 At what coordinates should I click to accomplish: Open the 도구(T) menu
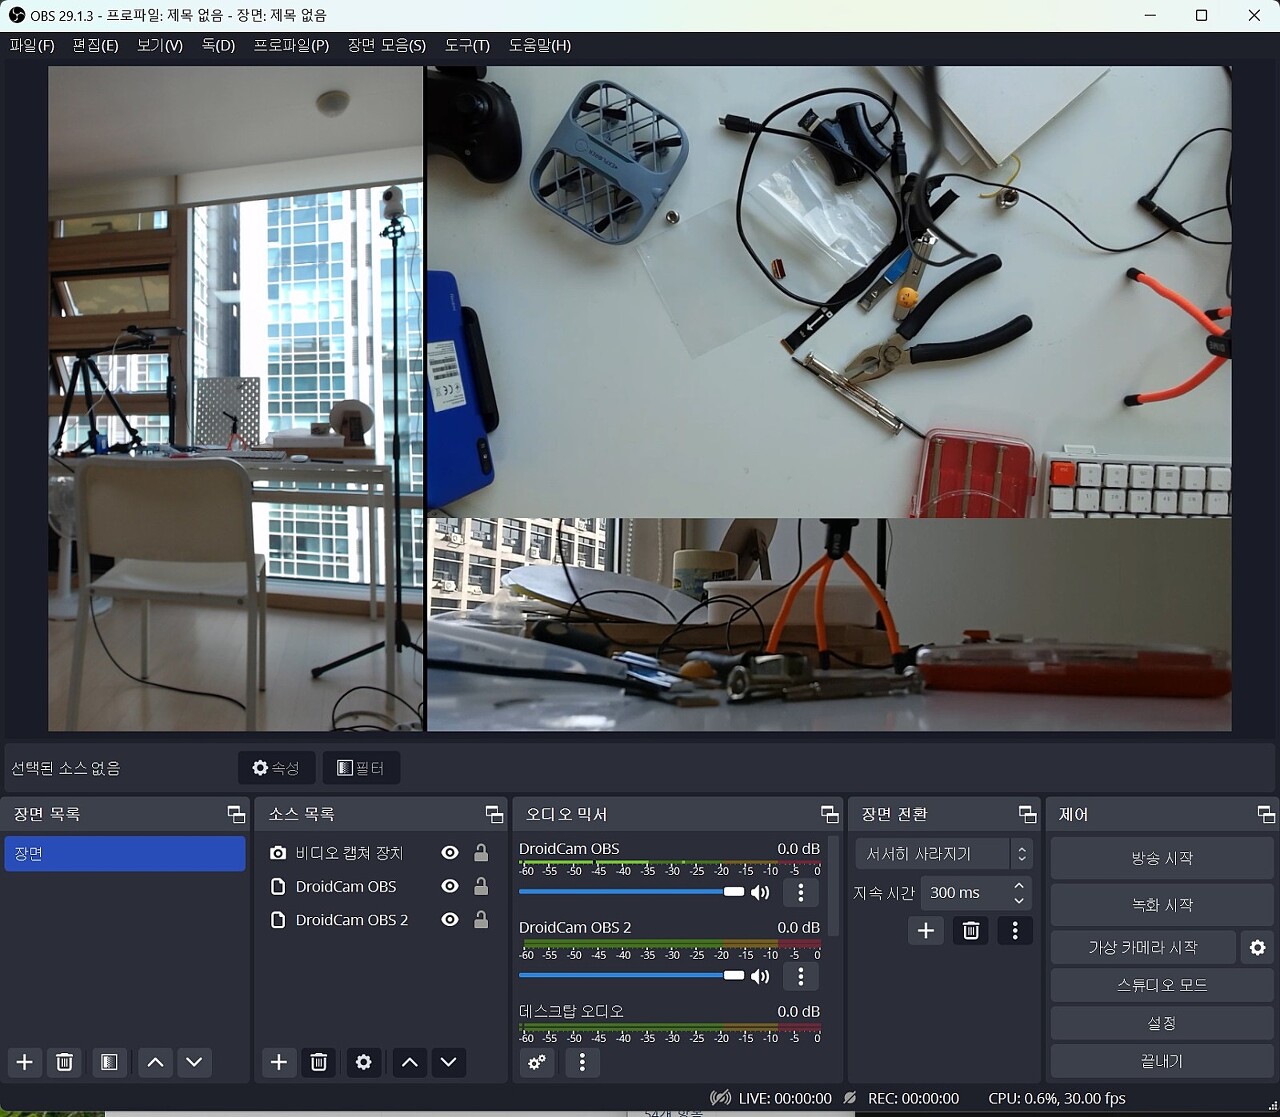coord(467,45)
